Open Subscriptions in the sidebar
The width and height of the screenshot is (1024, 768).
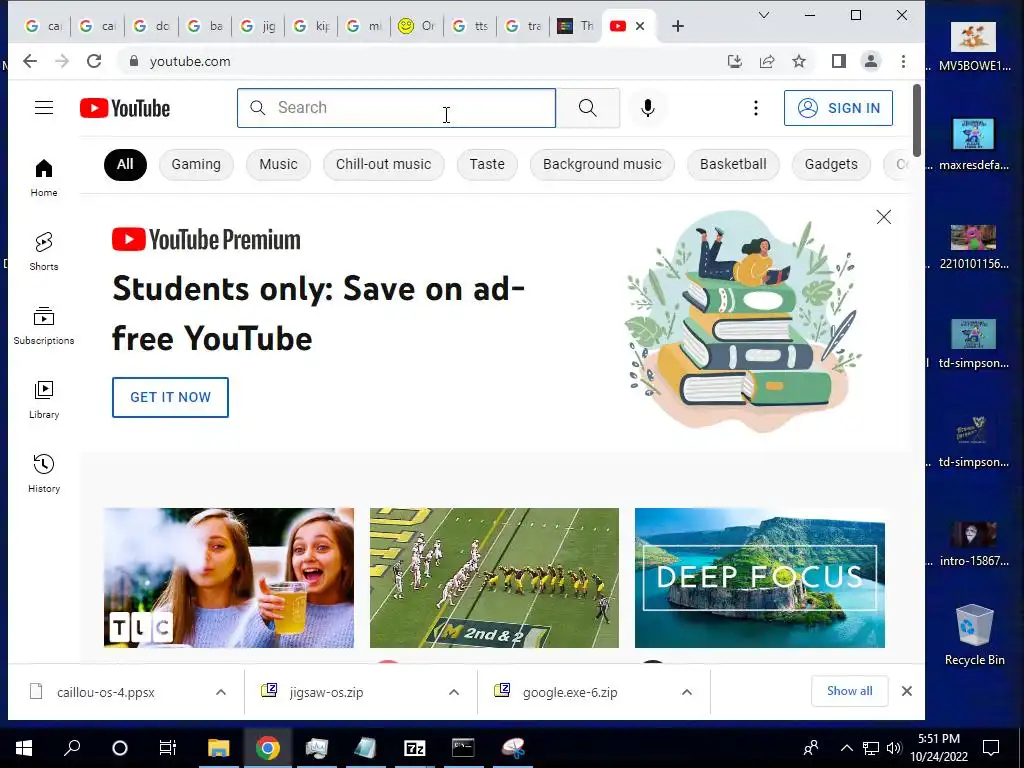click(44, 326)
